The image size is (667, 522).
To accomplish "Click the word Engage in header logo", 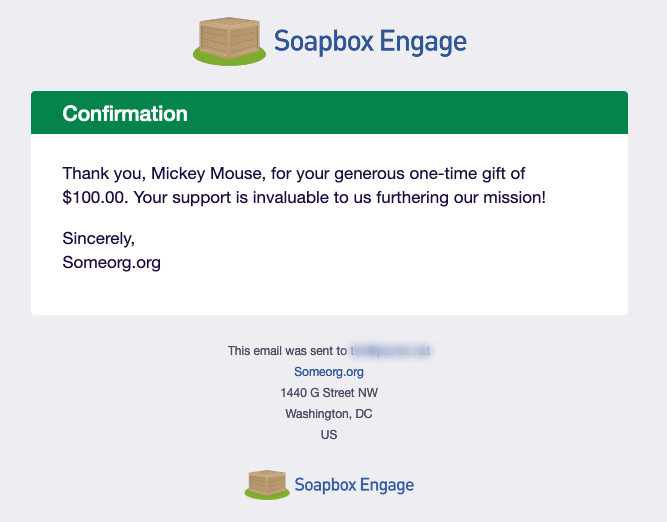I will pos(423,43).
